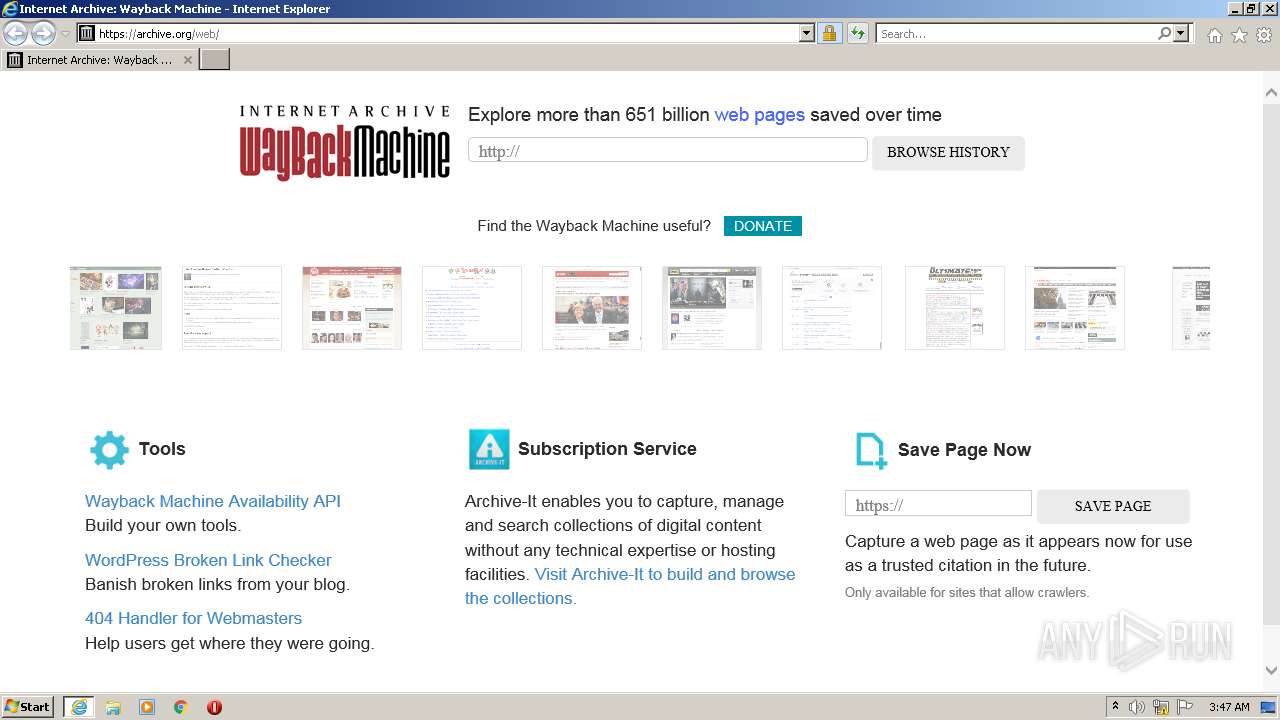Open the Windows Start menu
This screenshot has width=1280, height=720.
(x=28, y=706)
